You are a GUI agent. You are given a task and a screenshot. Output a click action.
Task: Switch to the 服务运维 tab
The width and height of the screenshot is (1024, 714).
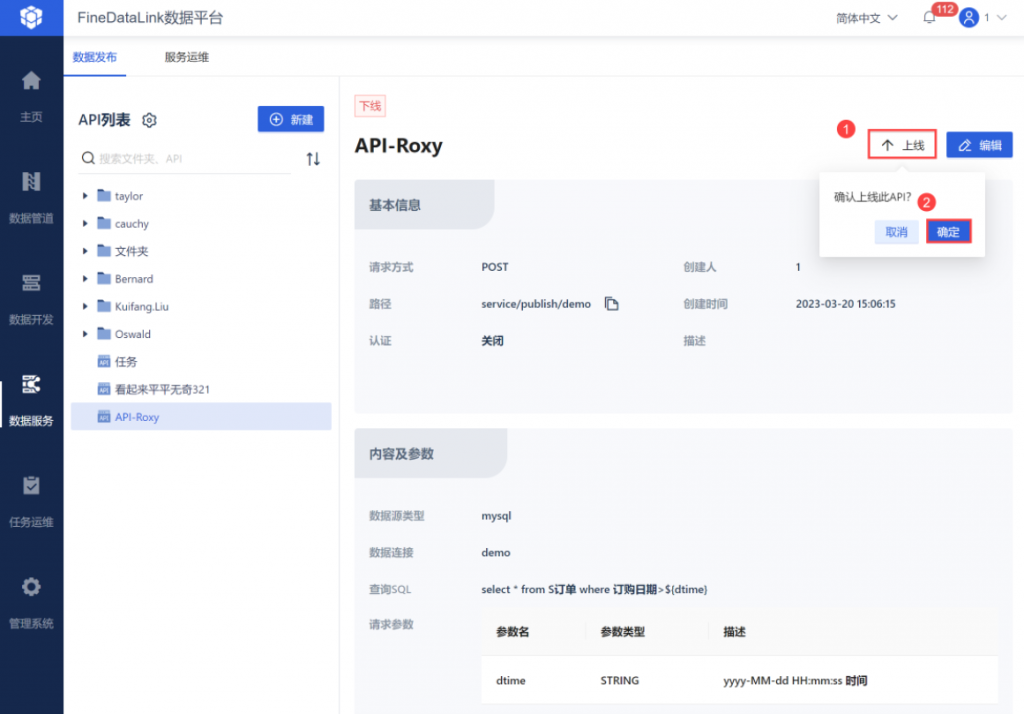tap(187, 57)
